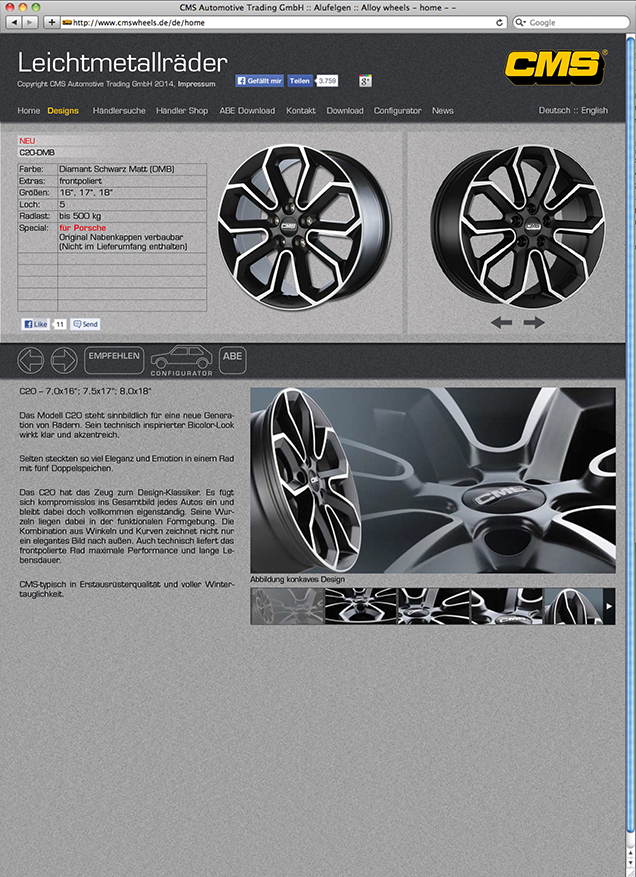This screenshot has width=636, height=877.
Task: Open the Händlersuche menu item
Action: pos(118,111)
